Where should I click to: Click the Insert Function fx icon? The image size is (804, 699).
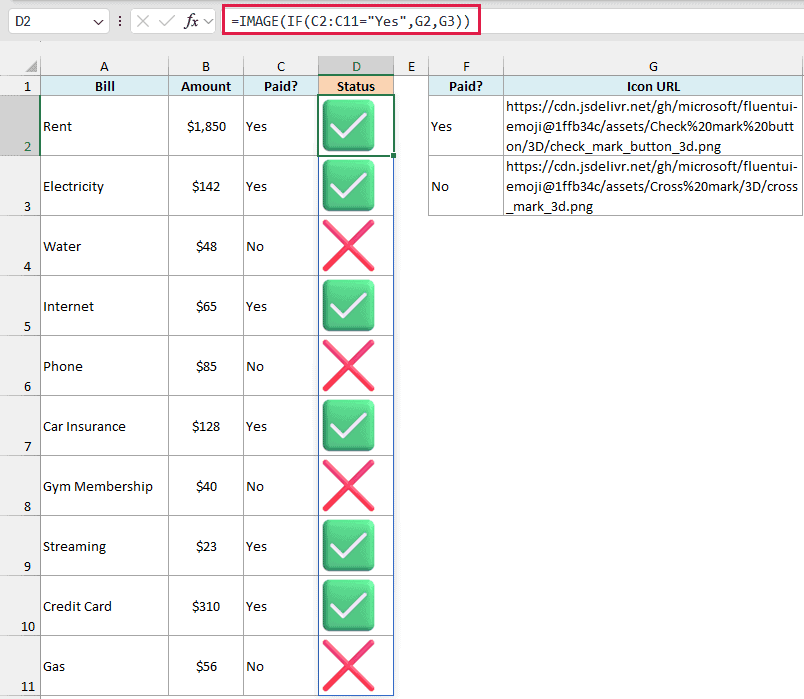(x=191, y=21)
